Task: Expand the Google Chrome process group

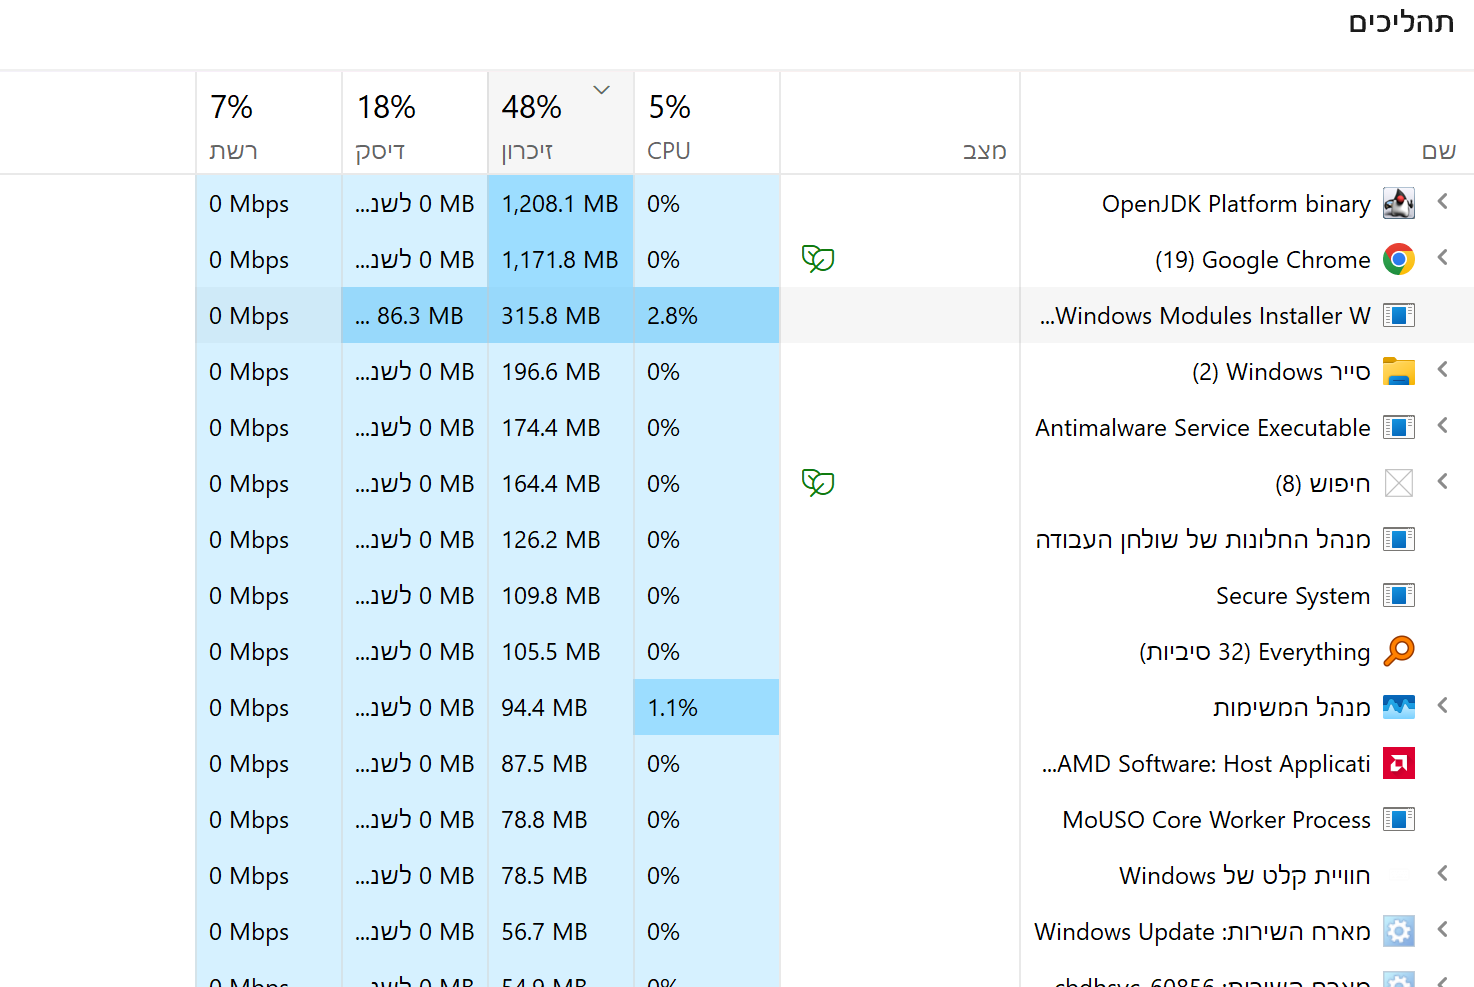Action: click(x=1442, y=258)
